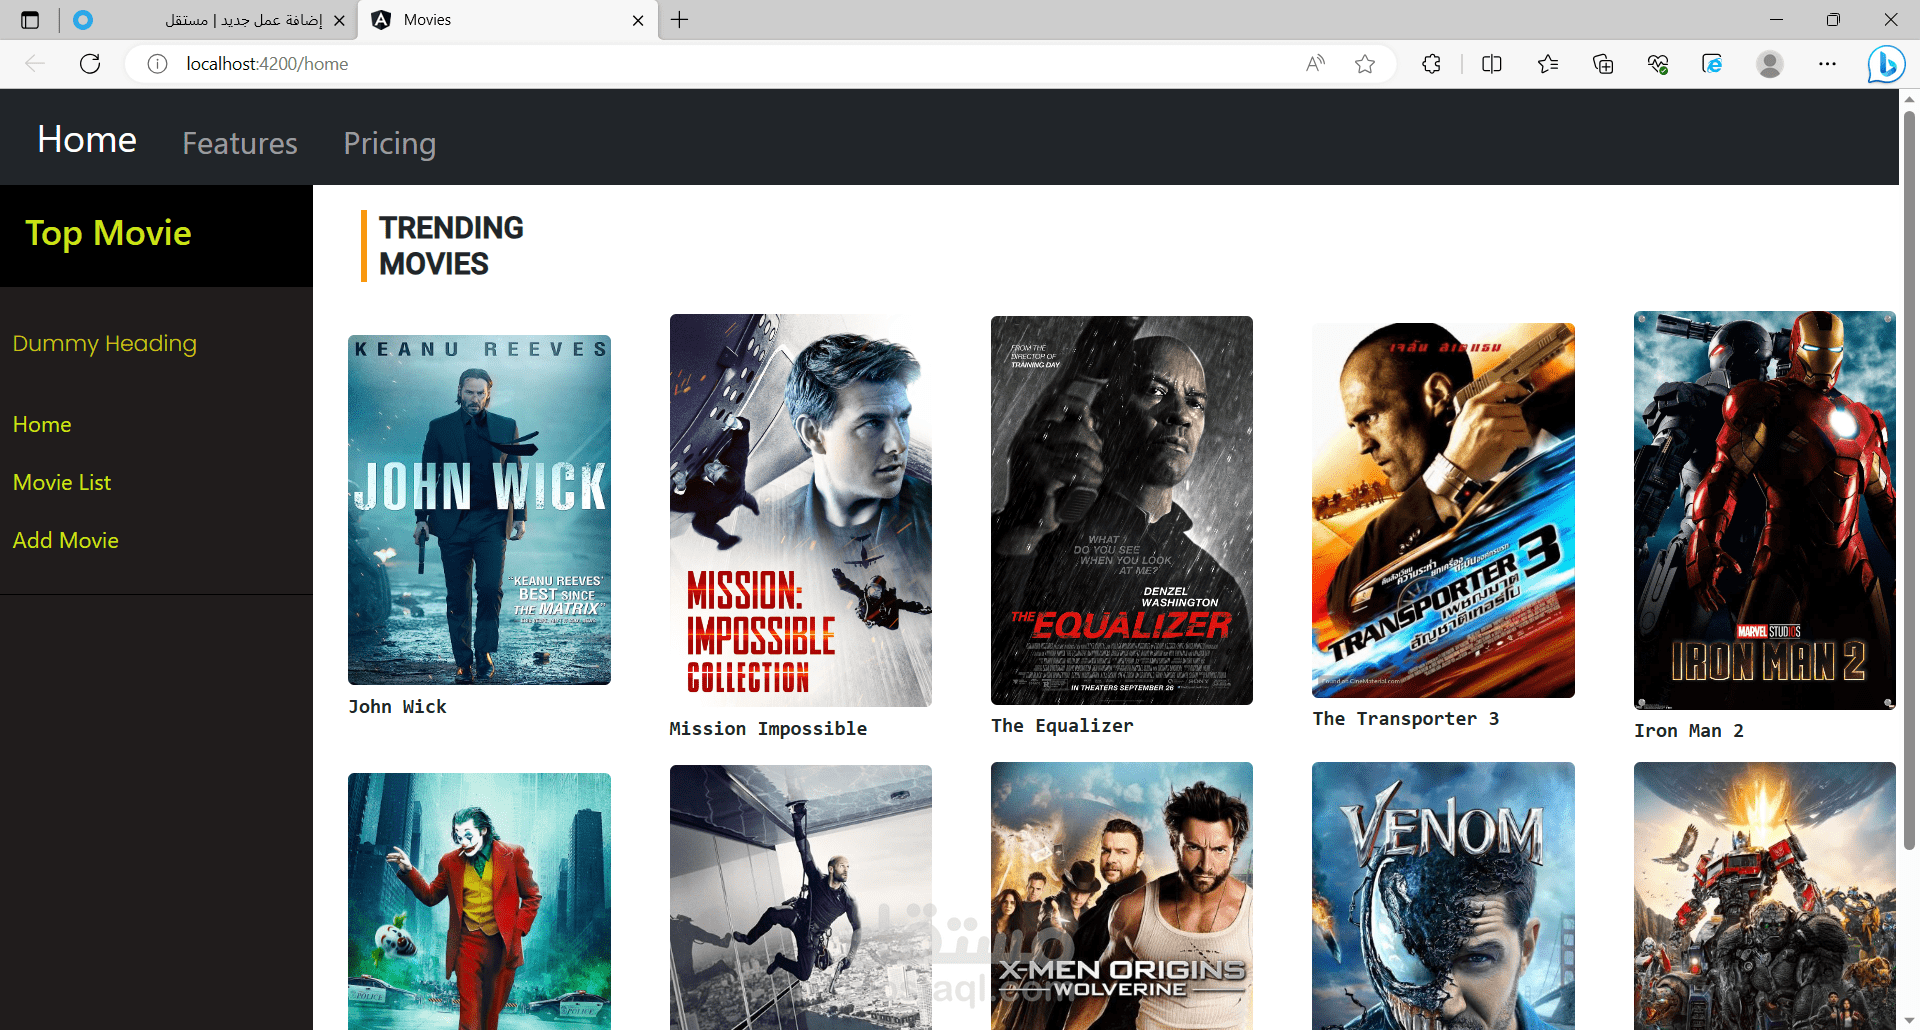Screen dimensions: 1920x1030
Task: Click the Top Movie sidebar title
Action: 108,233
